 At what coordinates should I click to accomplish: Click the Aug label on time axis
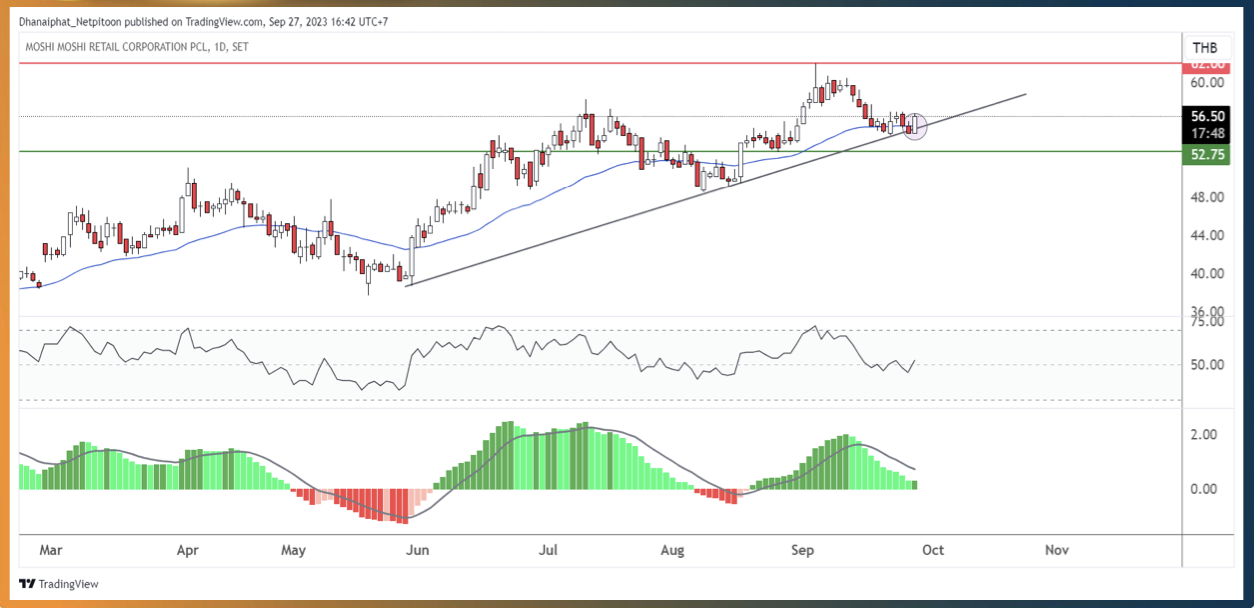pos(673,550)
